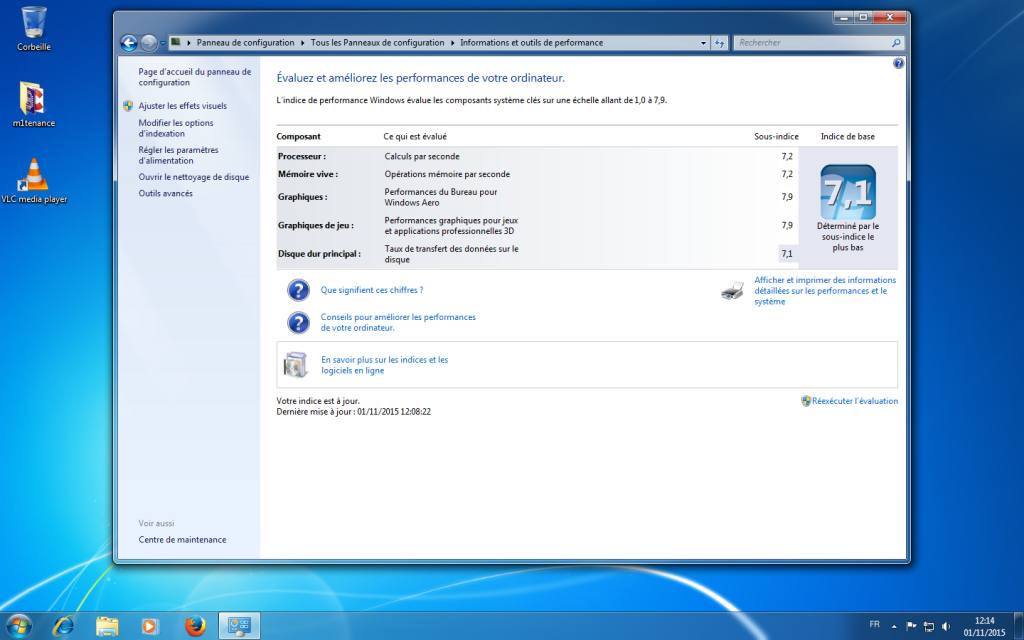Click Panneau de configuration breadcrumb
The width and height of the screenshot is (1024, 640).
click(x=246, y=43)
